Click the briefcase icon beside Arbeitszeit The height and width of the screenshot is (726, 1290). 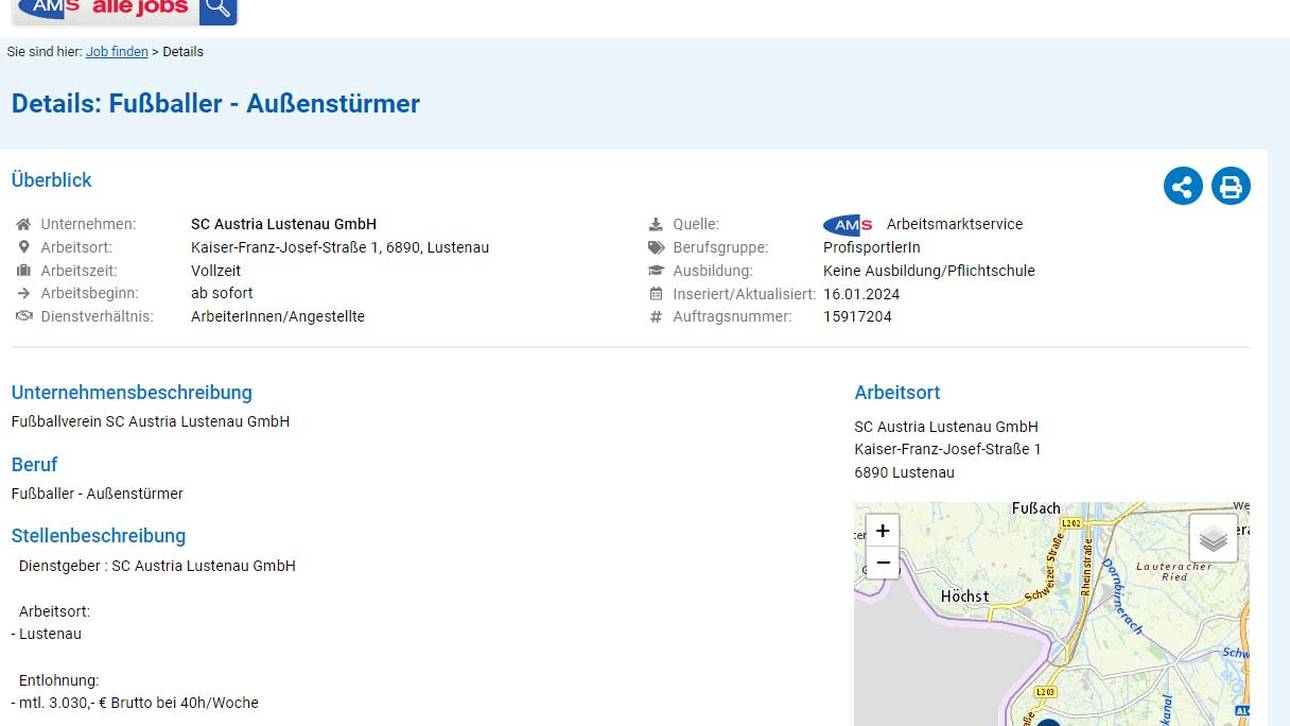(x=24, y=270)
